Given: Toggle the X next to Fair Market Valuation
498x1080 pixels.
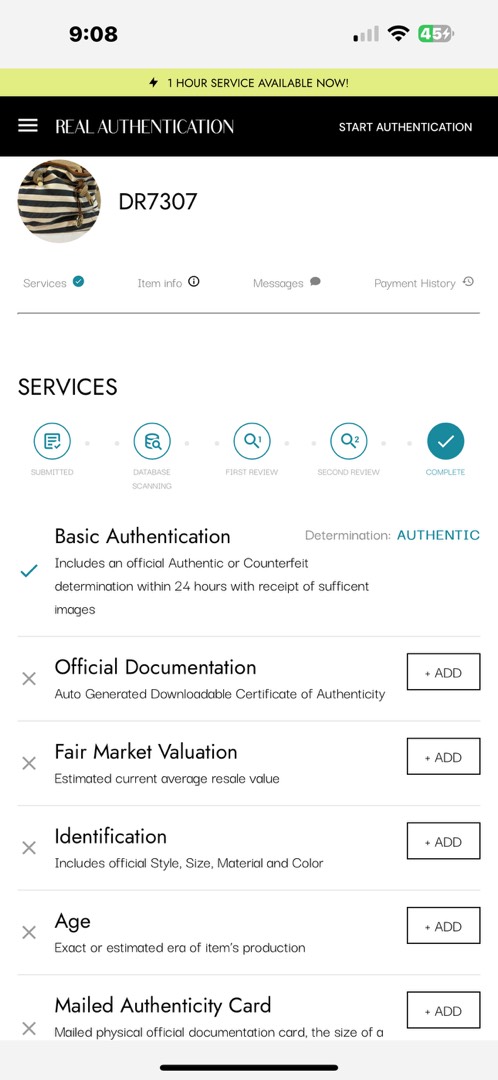Looking at the screenshot, I should click(29, 763).
